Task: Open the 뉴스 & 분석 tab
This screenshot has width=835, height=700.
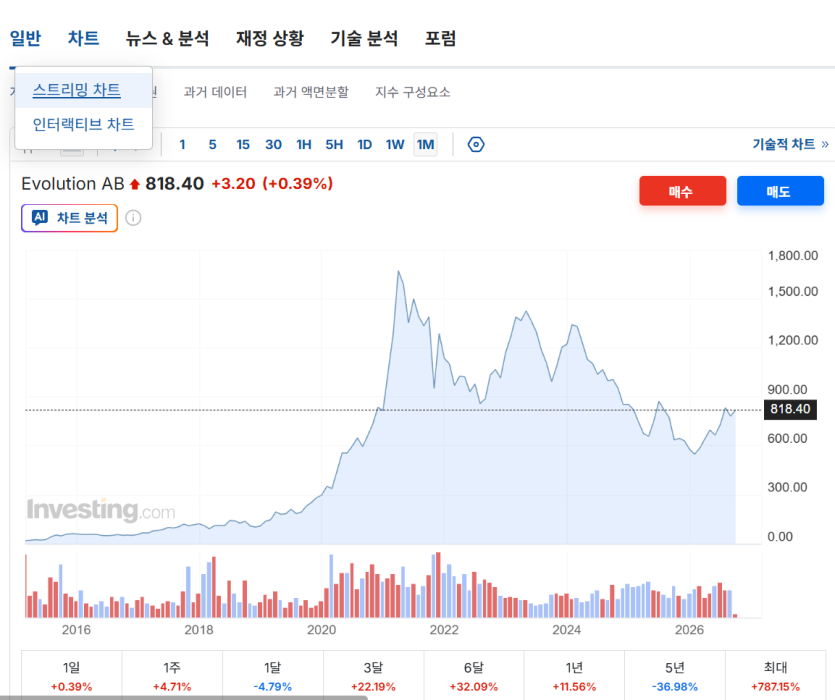Action: (x=167, y=38)
